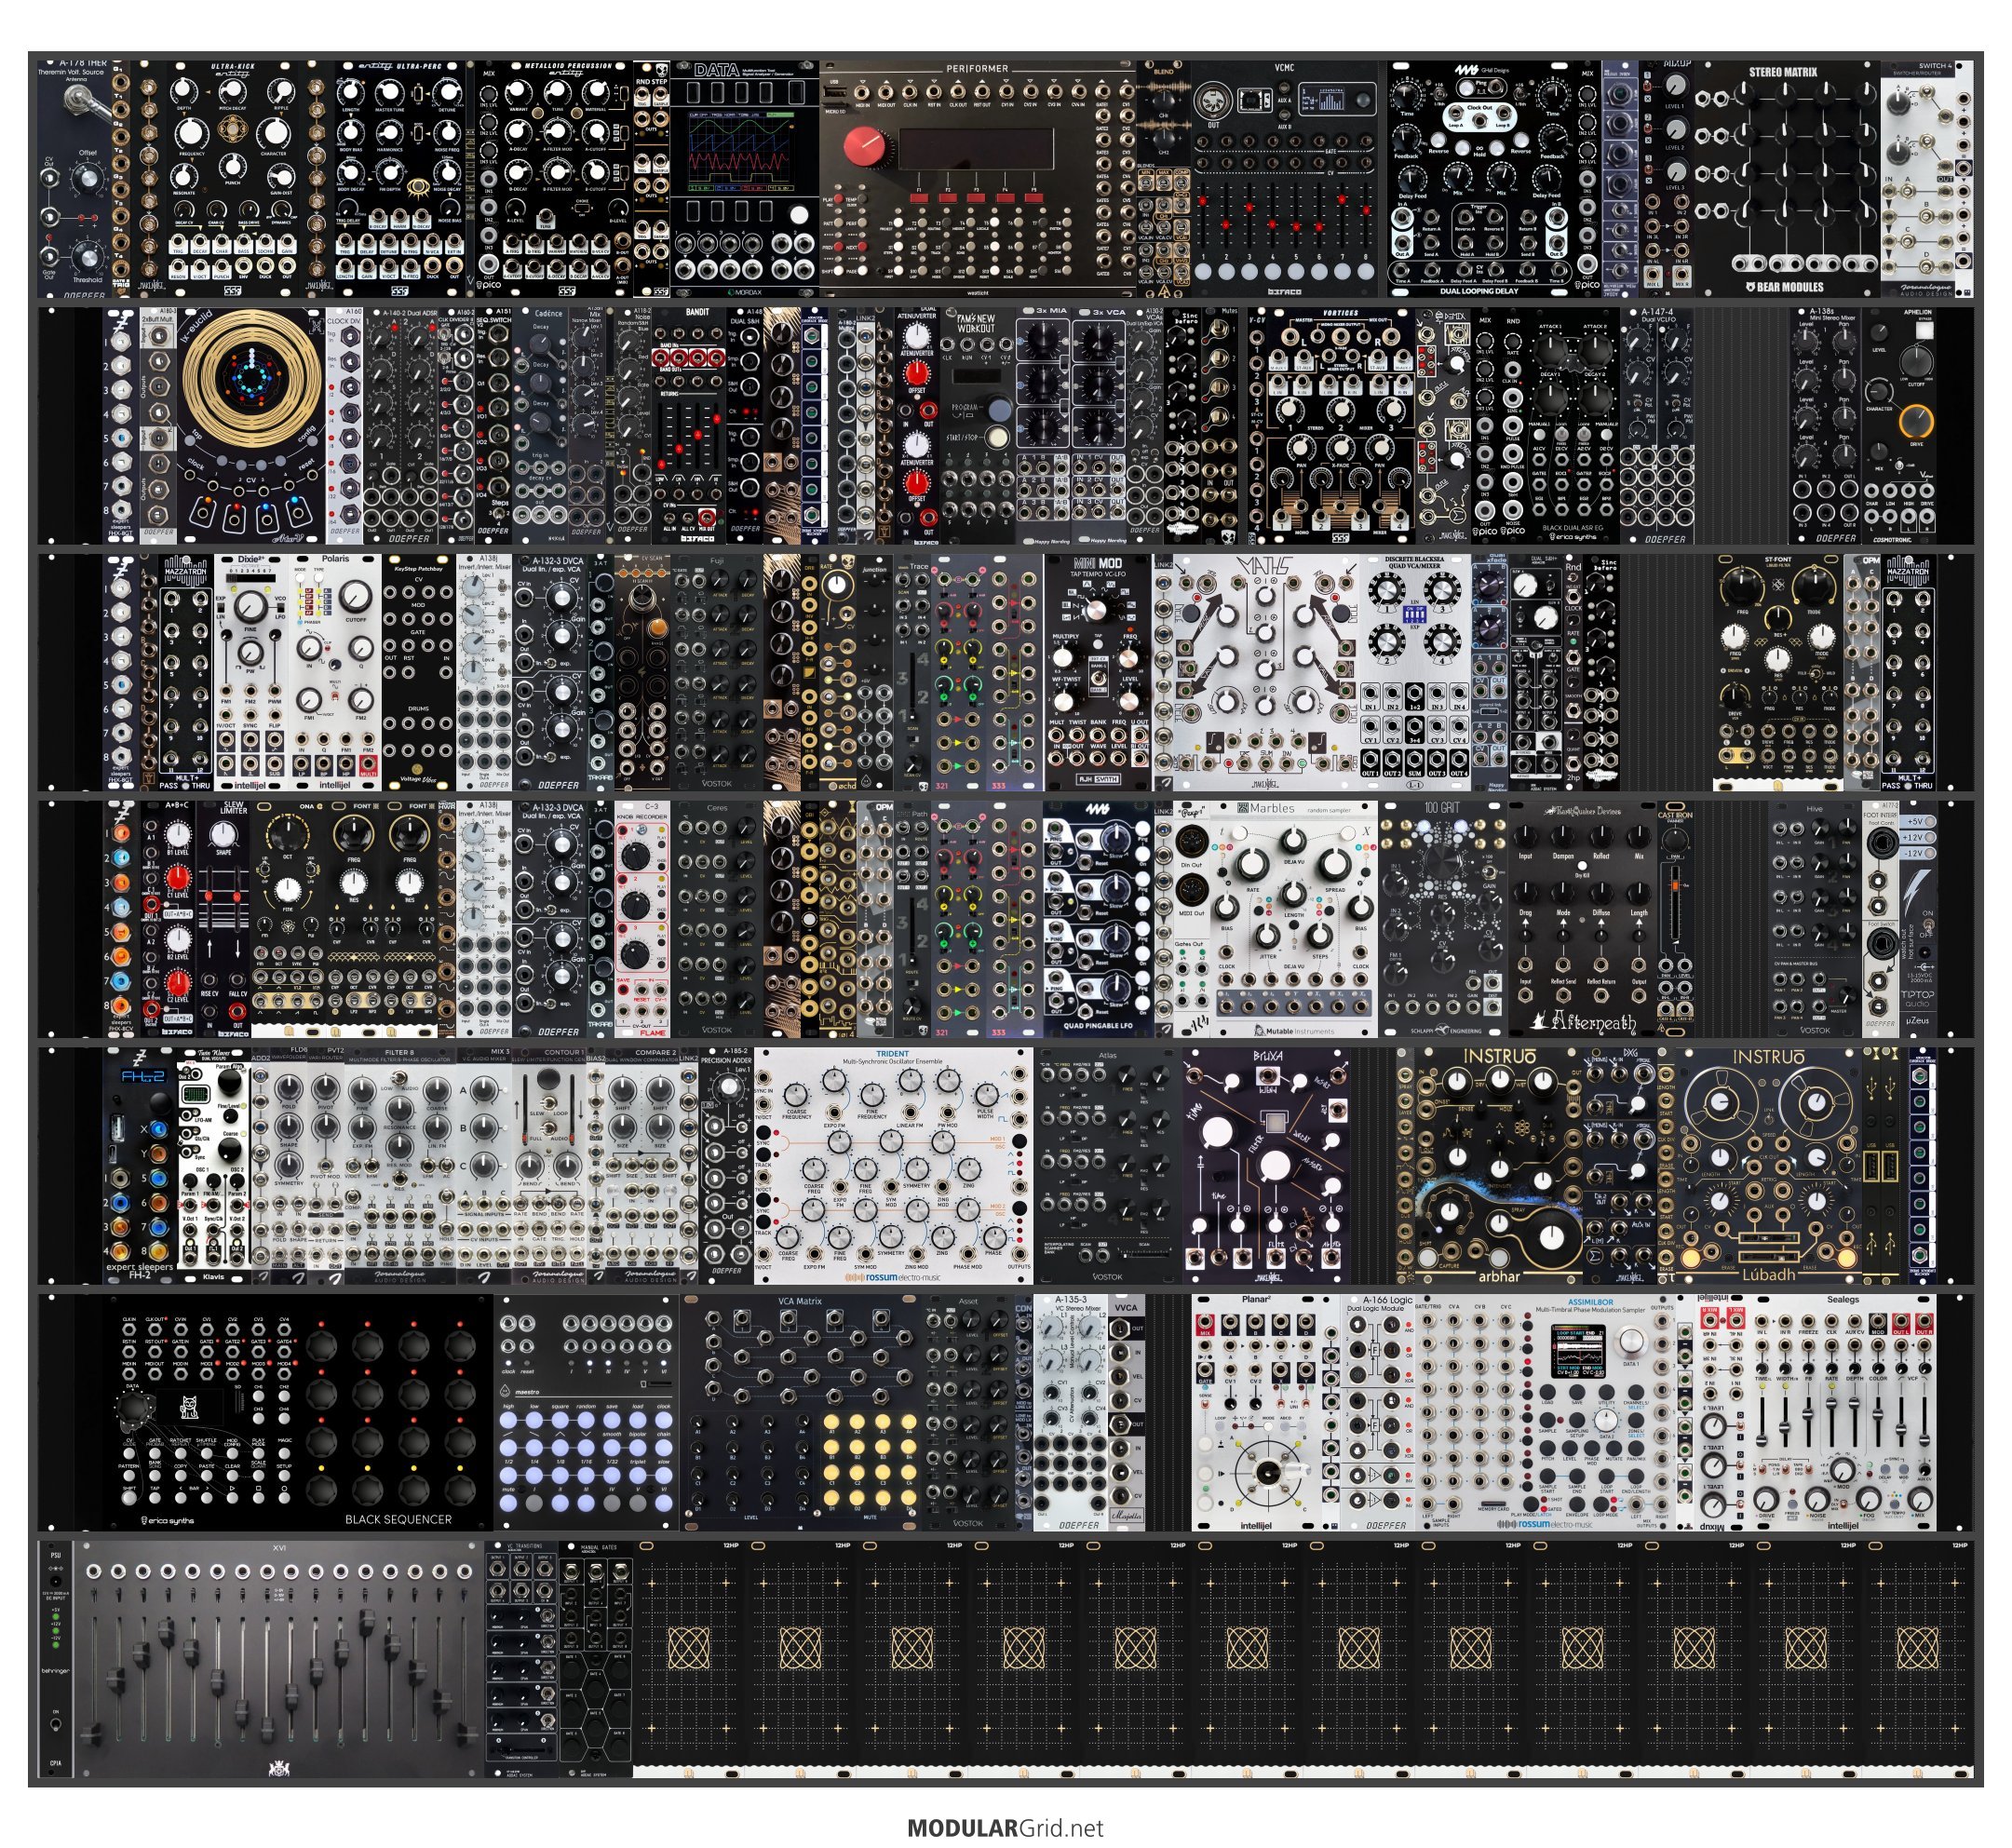The image size is (2012, 1848).
Task: Click the 4ms logo on Quad Pingable LFO
Action: pyautogui.click(x=1097, y=809)
